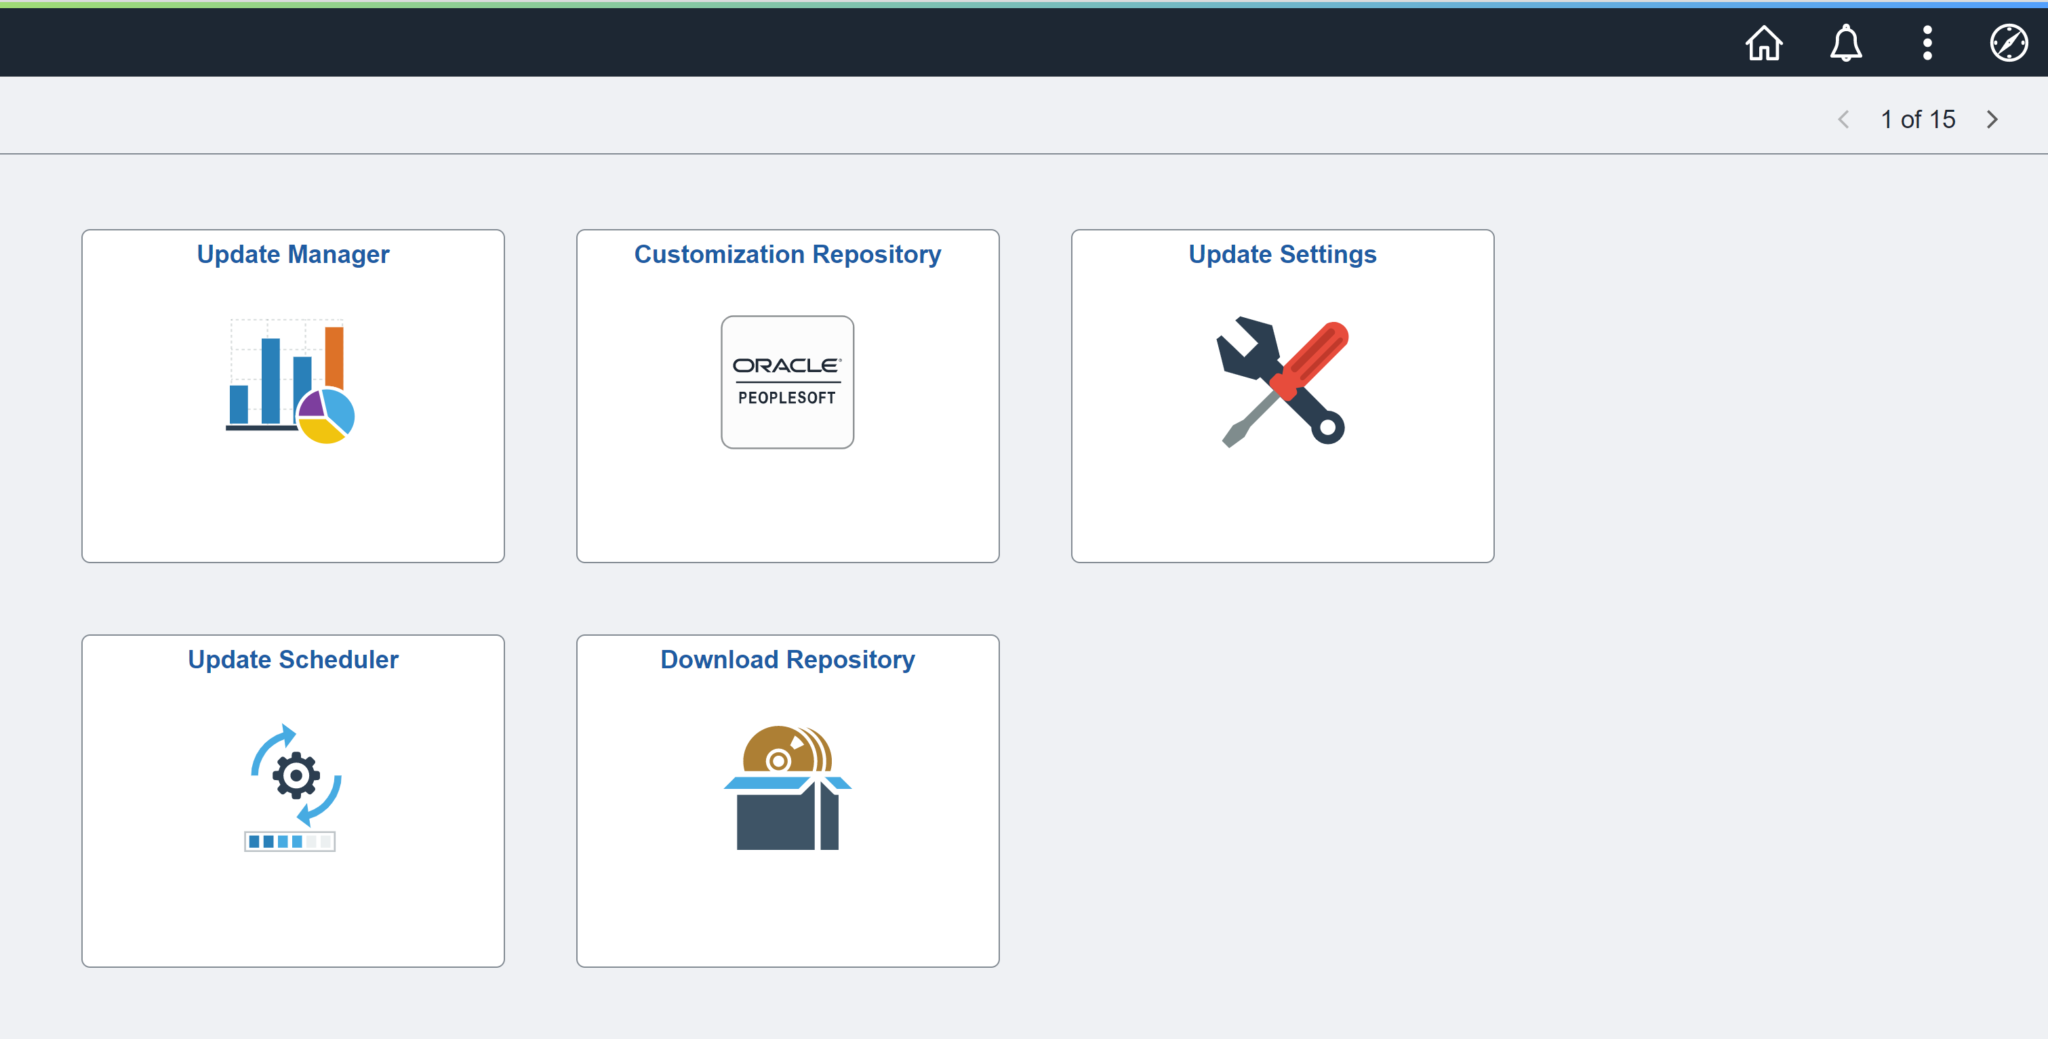2048x1039 pixels.
Task: Go to the Home page icon
Action: (x=1764, y=43)
